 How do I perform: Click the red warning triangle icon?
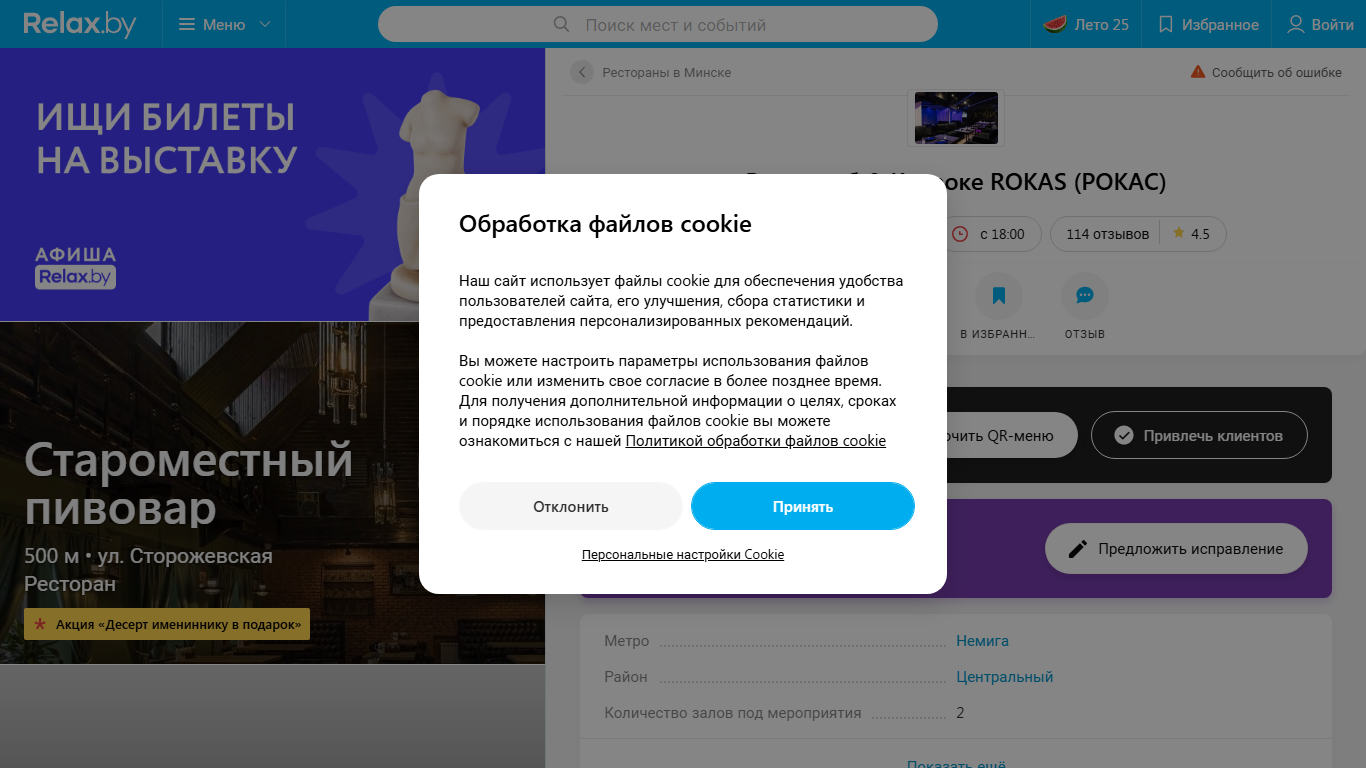pyautogui.click(x=1198, y=72)
